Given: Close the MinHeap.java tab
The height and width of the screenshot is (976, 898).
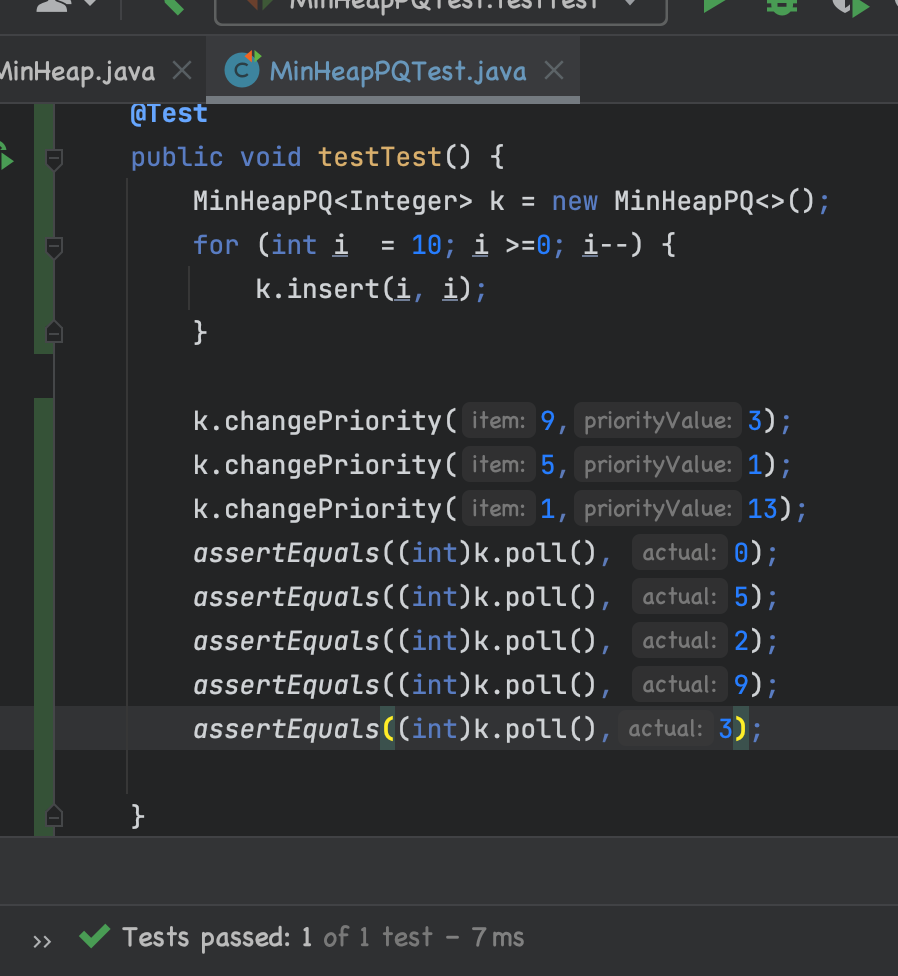Looking at the screenshot, I should 182,71.
